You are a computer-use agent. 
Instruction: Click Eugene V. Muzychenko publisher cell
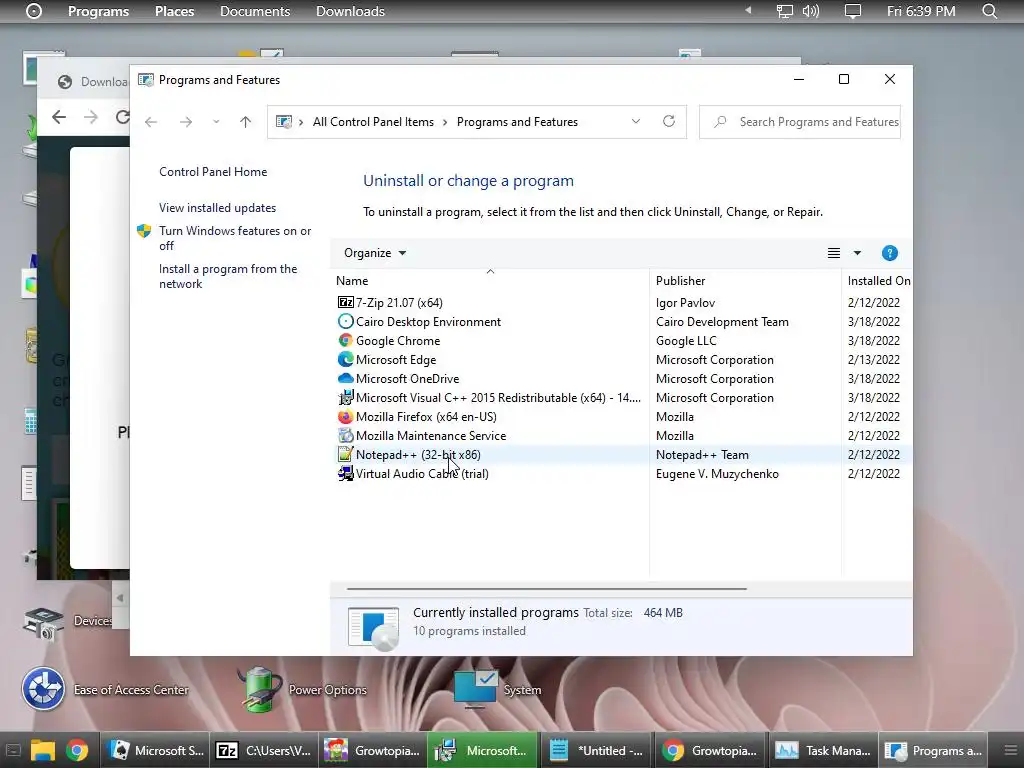(x=717, y=474)
